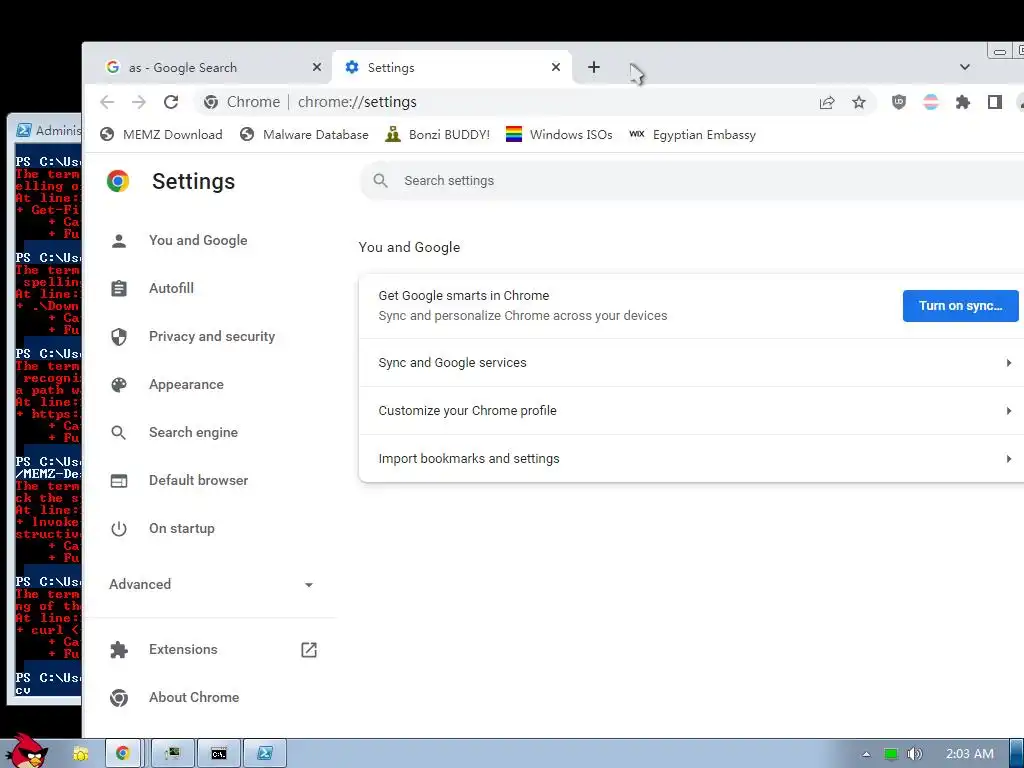Click the Chrome icon beside About Chrome

pos(119,698)
